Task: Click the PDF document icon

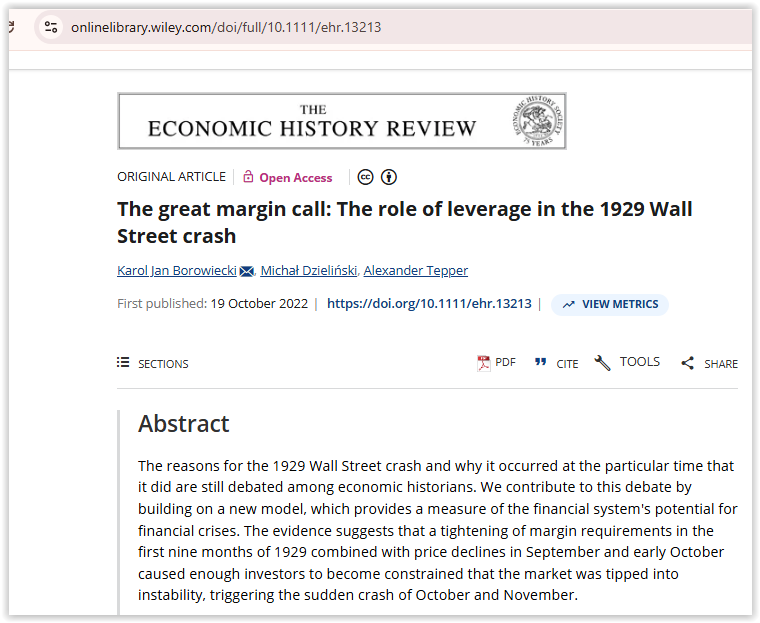Action: 484,363
